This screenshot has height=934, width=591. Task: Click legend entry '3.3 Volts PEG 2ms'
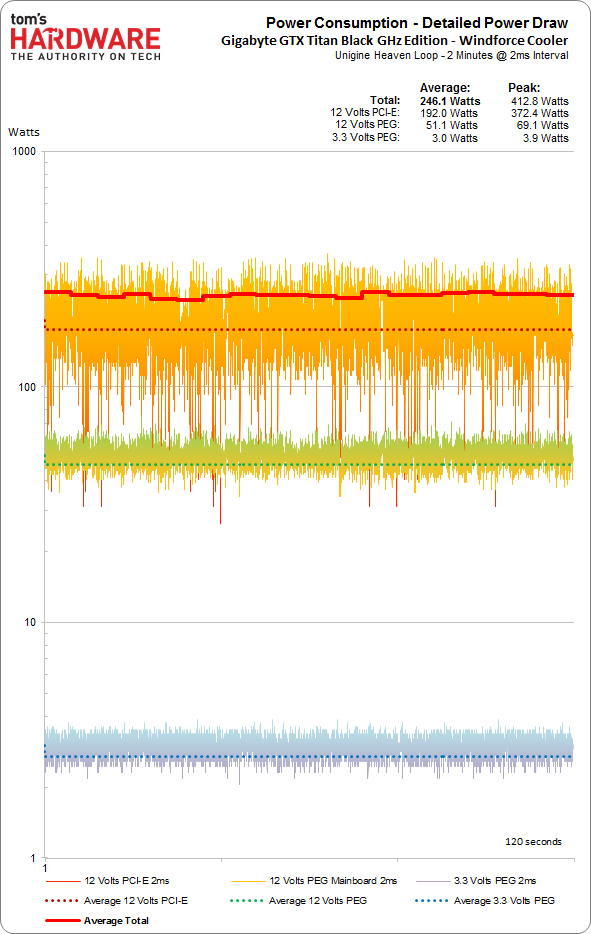pos(475,880)
